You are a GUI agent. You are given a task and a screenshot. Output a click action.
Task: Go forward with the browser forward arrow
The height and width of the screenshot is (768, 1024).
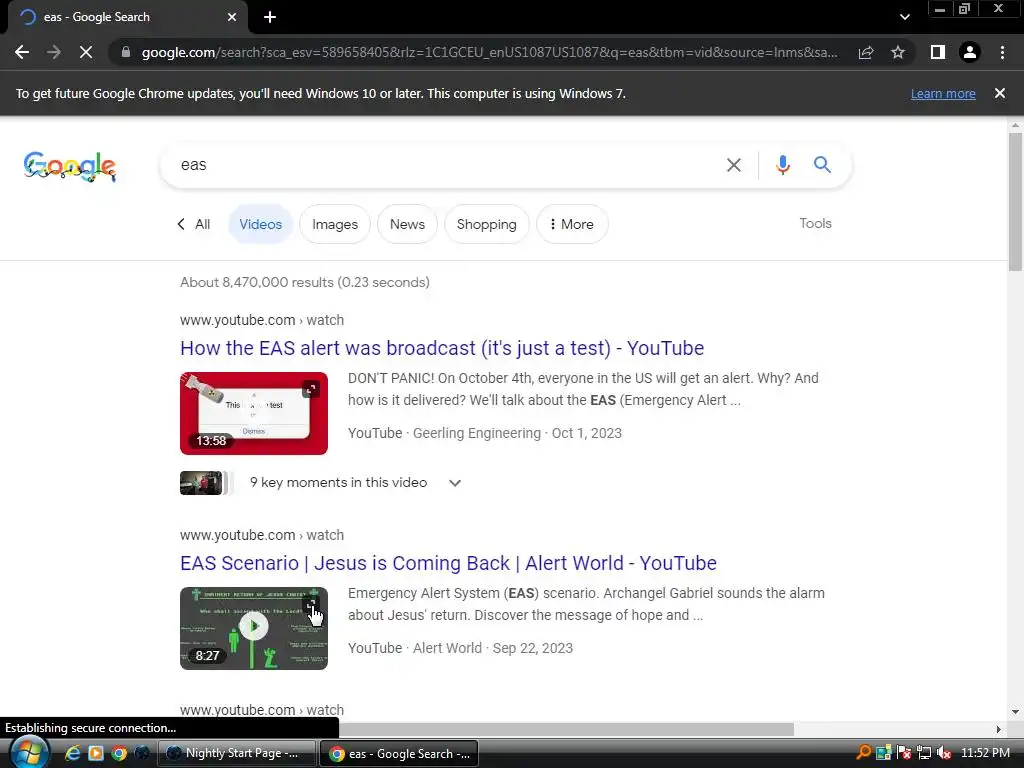click(x=54, y=52)
